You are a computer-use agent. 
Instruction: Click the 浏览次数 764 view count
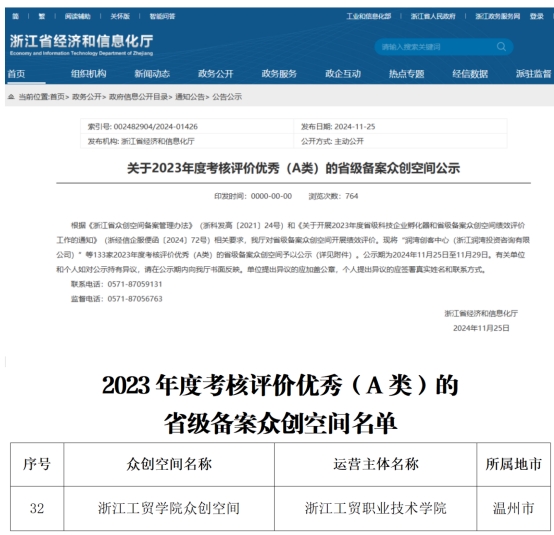(x=334, y=196)
